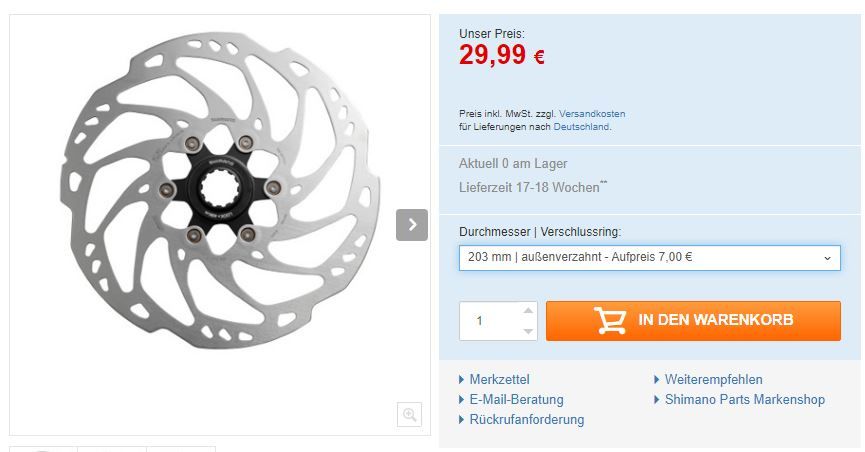This screenshot has height=452, width=865.
Task: Click the brake disc product image
Action: [x=220, y=190]
